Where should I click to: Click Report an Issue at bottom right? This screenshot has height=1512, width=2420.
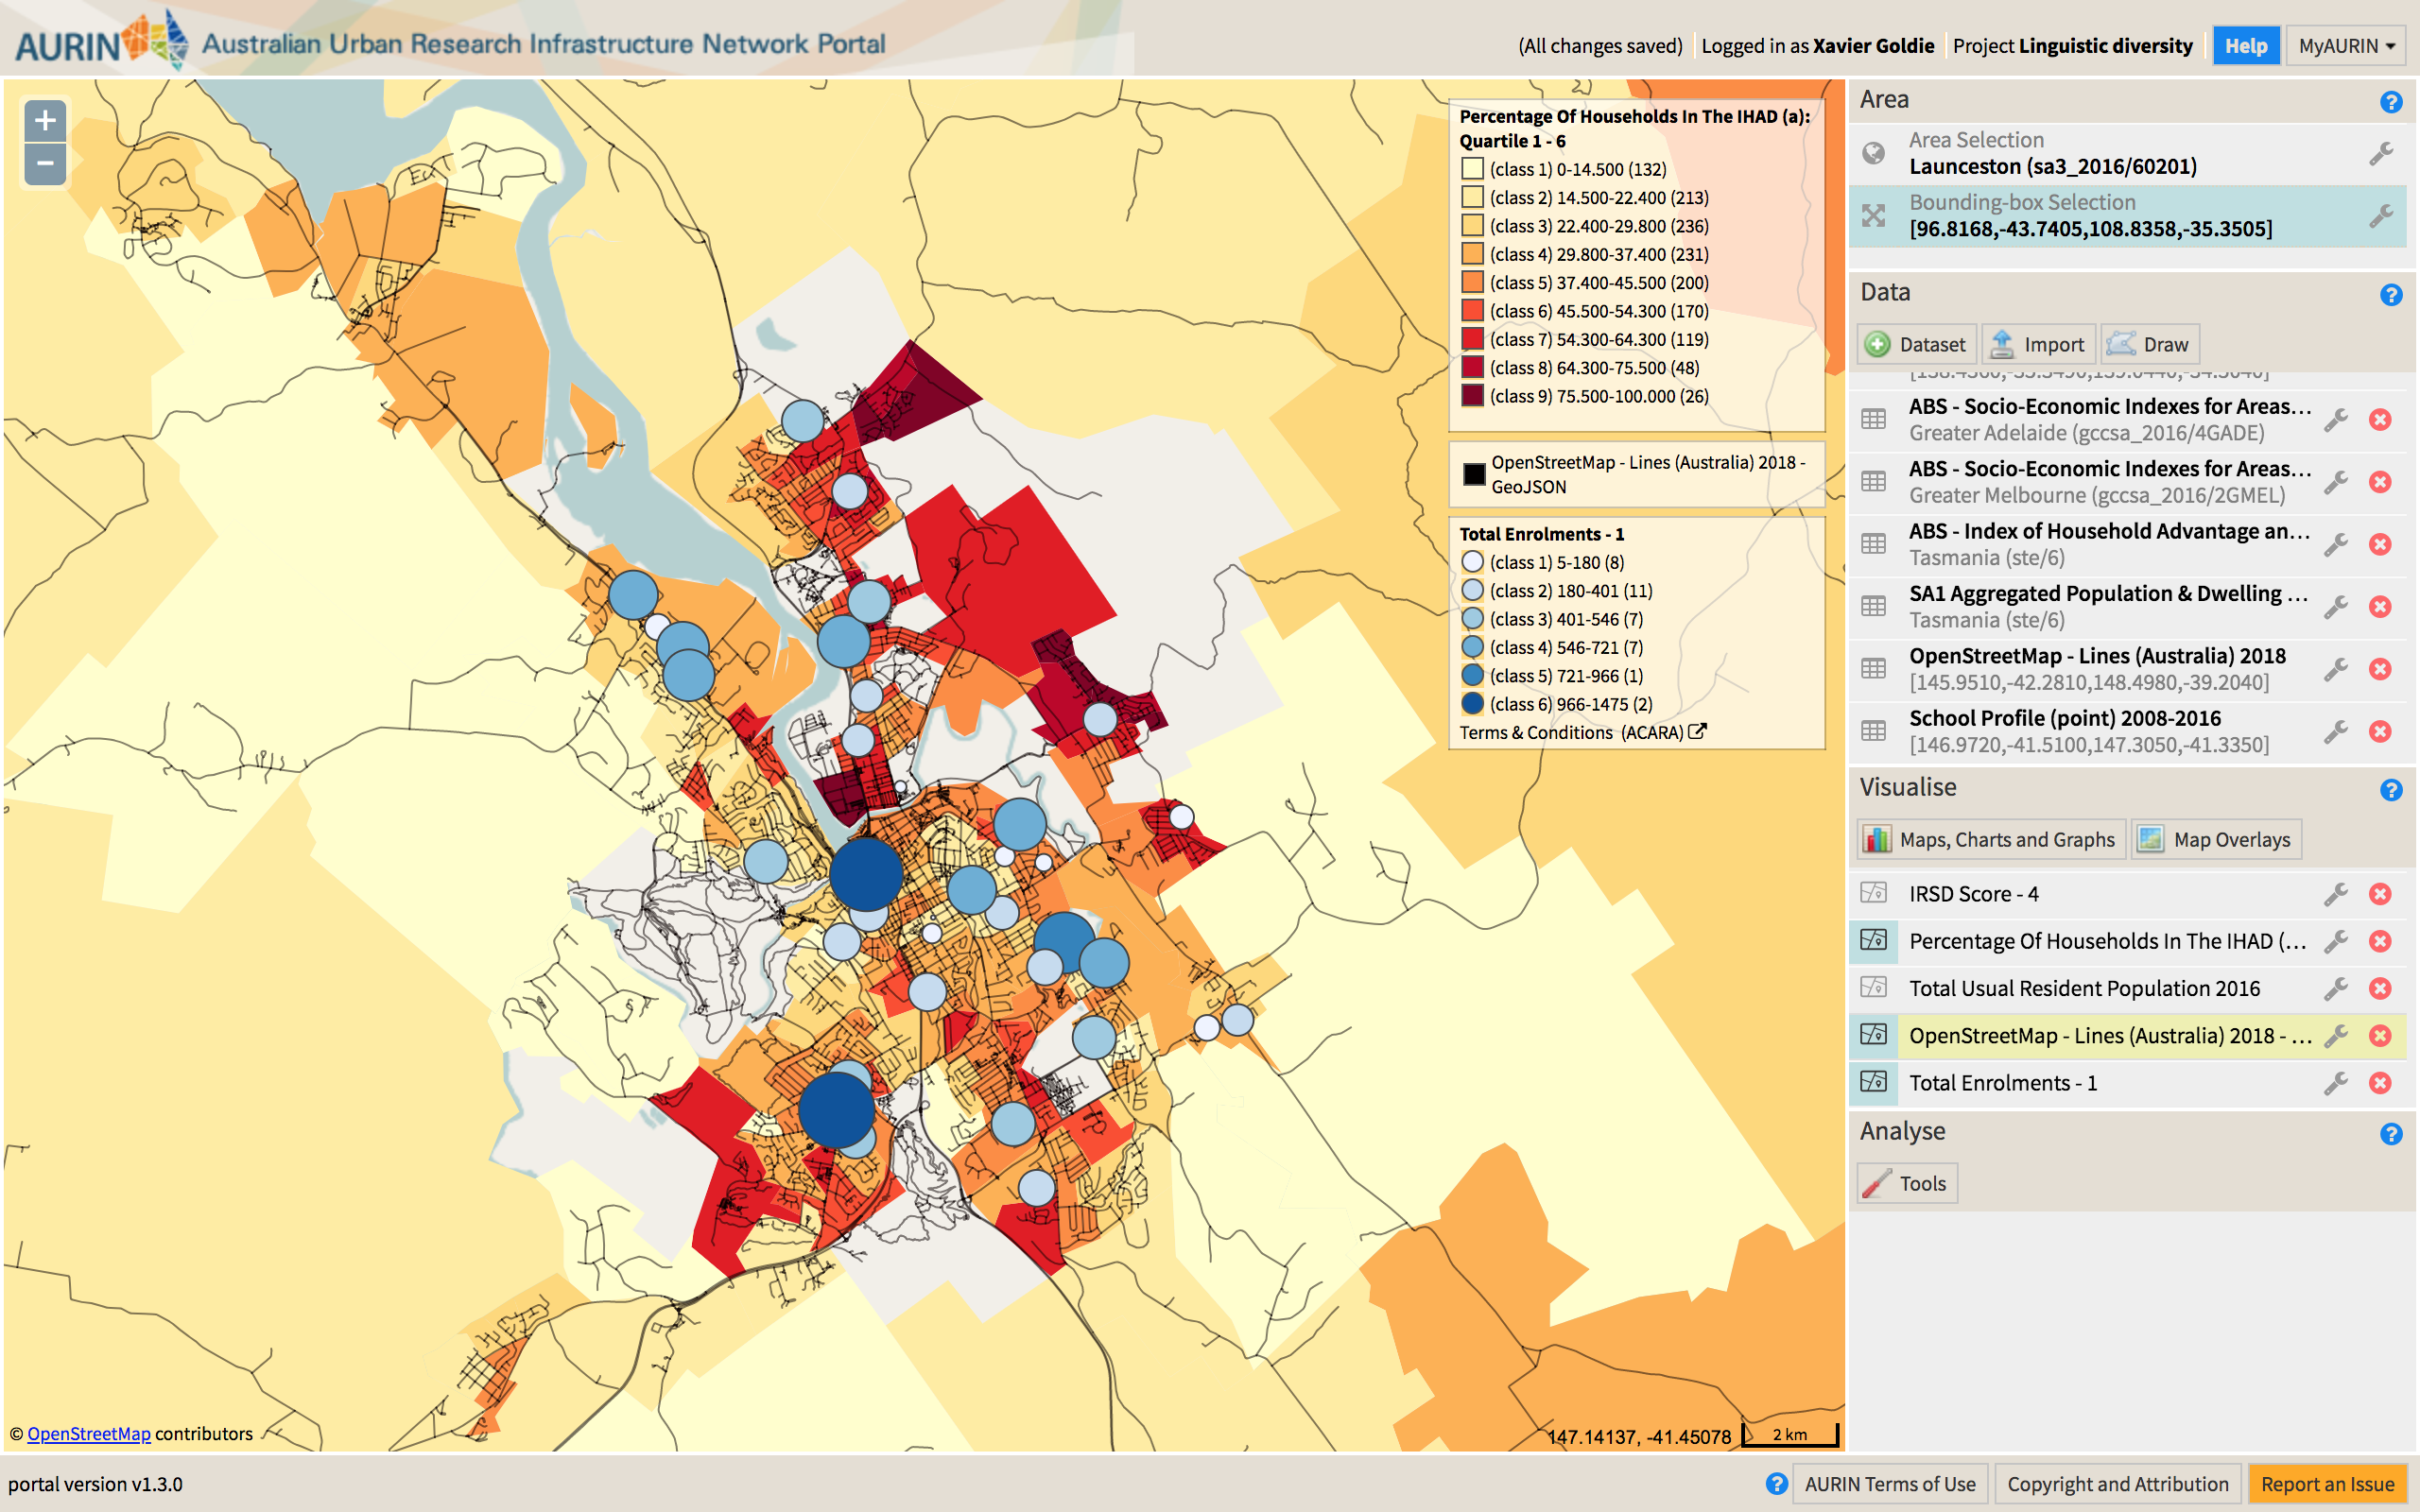coord(2329,1484)
